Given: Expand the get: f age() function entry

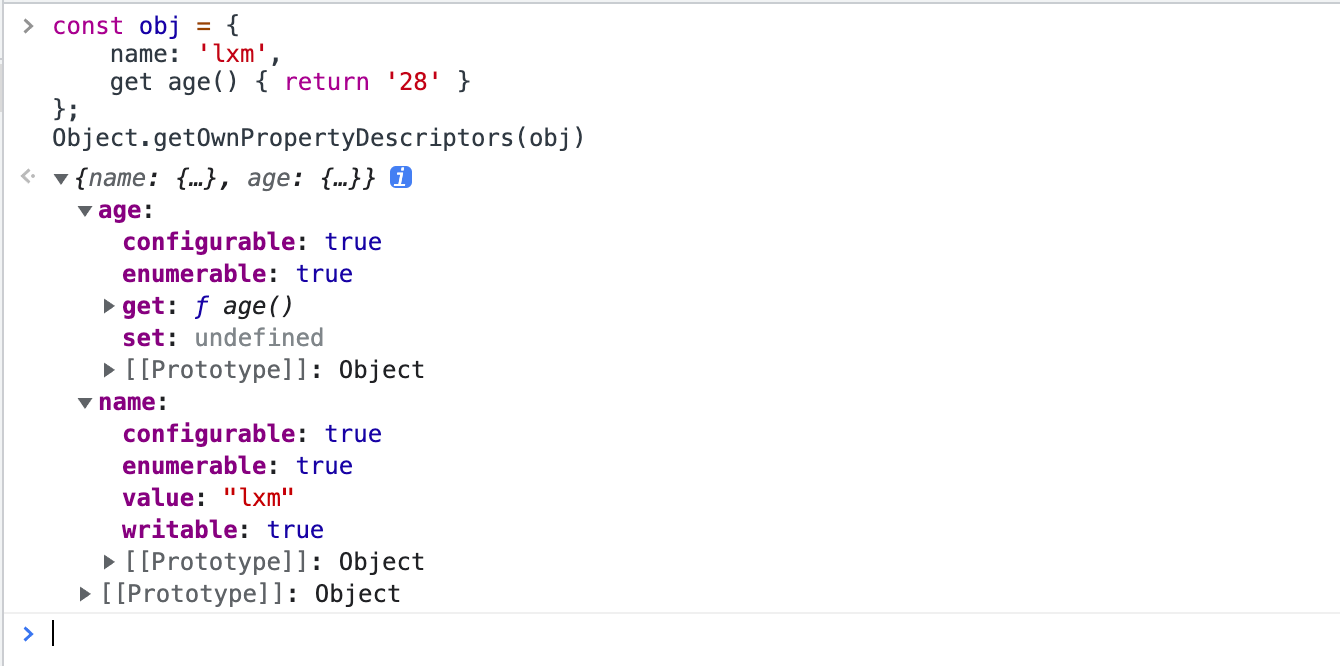Looking at the screenshot, I should 110,306.
